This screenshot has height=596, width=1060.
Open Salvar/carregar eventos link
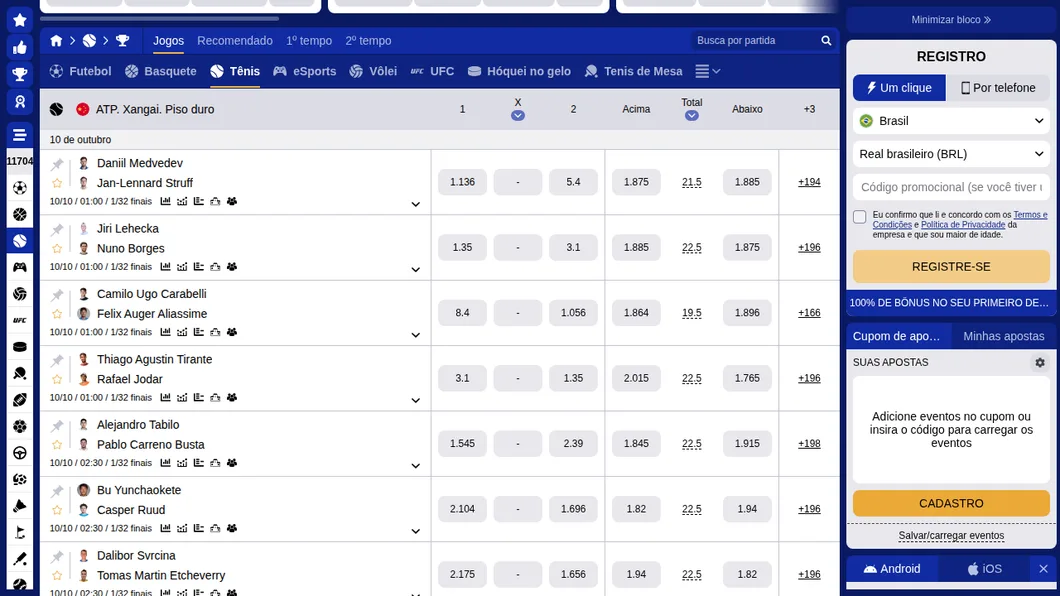pyautogui.click(x=951, y=536)
